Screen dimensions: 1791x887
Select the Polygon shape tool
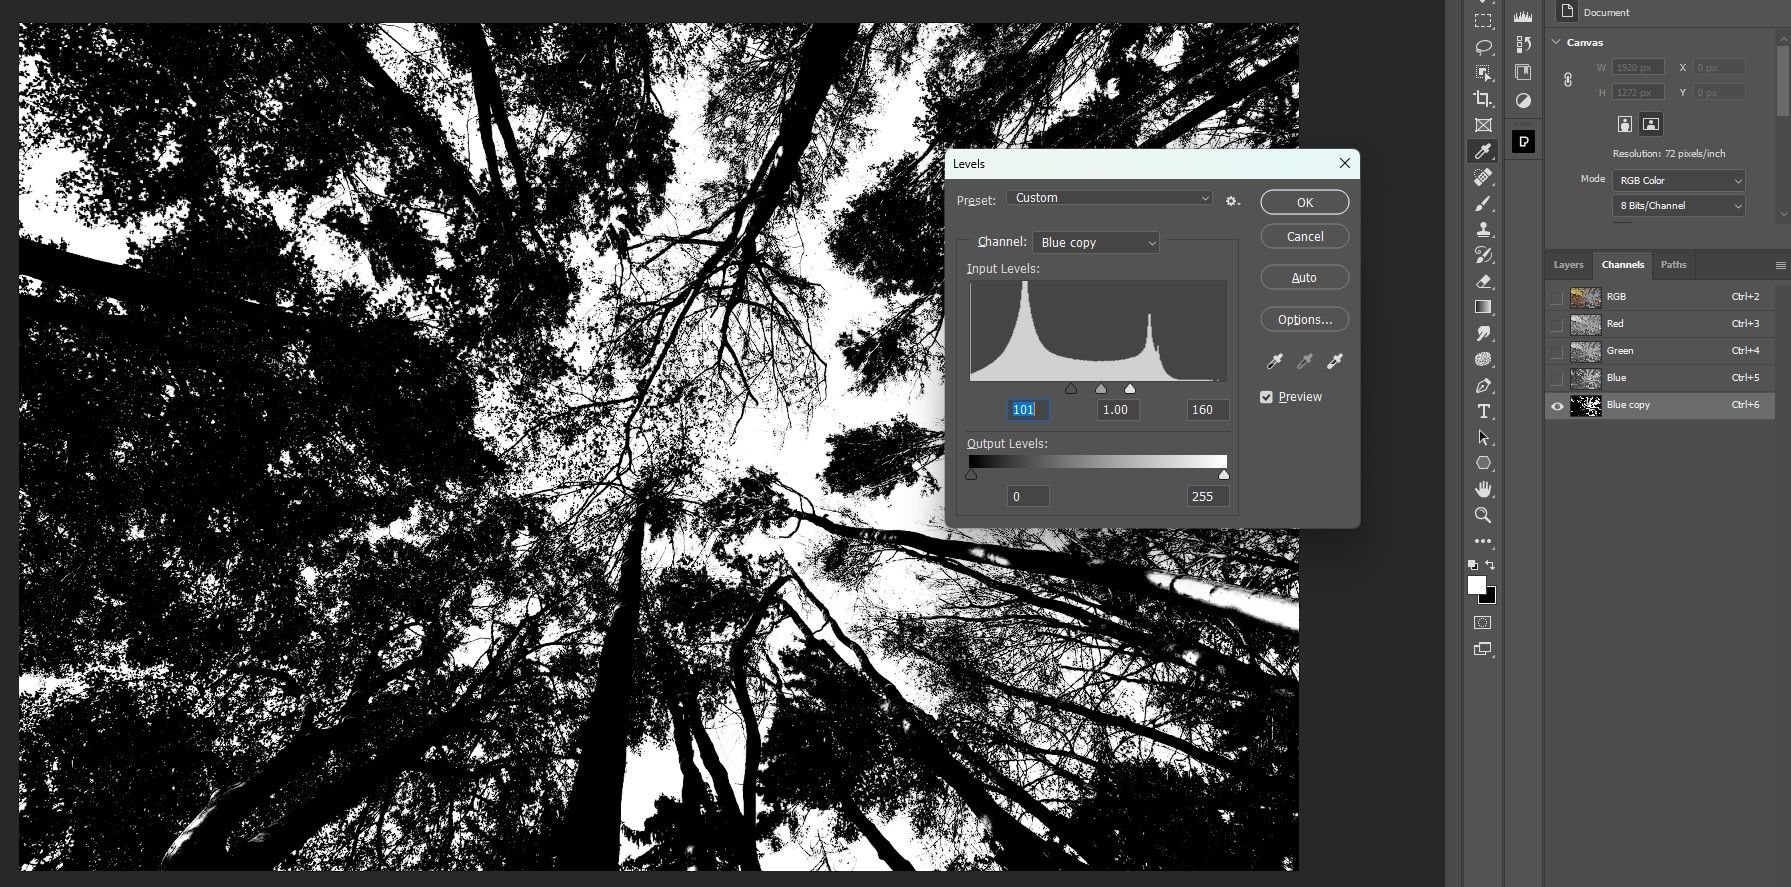tap(1483, 463)
